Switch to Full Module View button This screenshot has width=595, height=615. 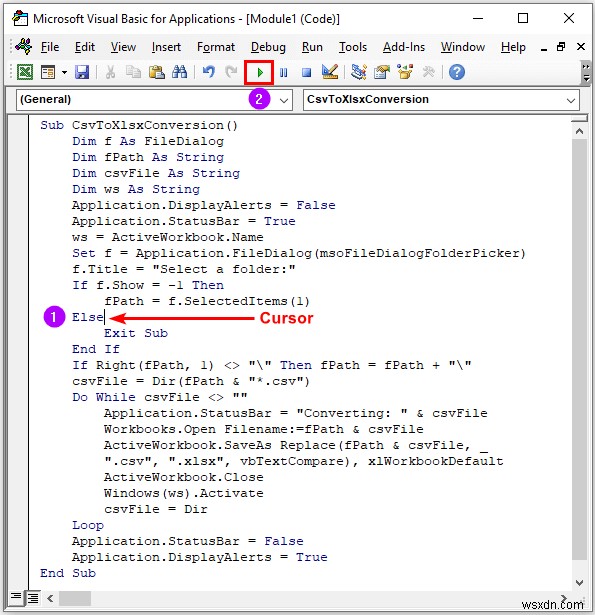point(33,598)
